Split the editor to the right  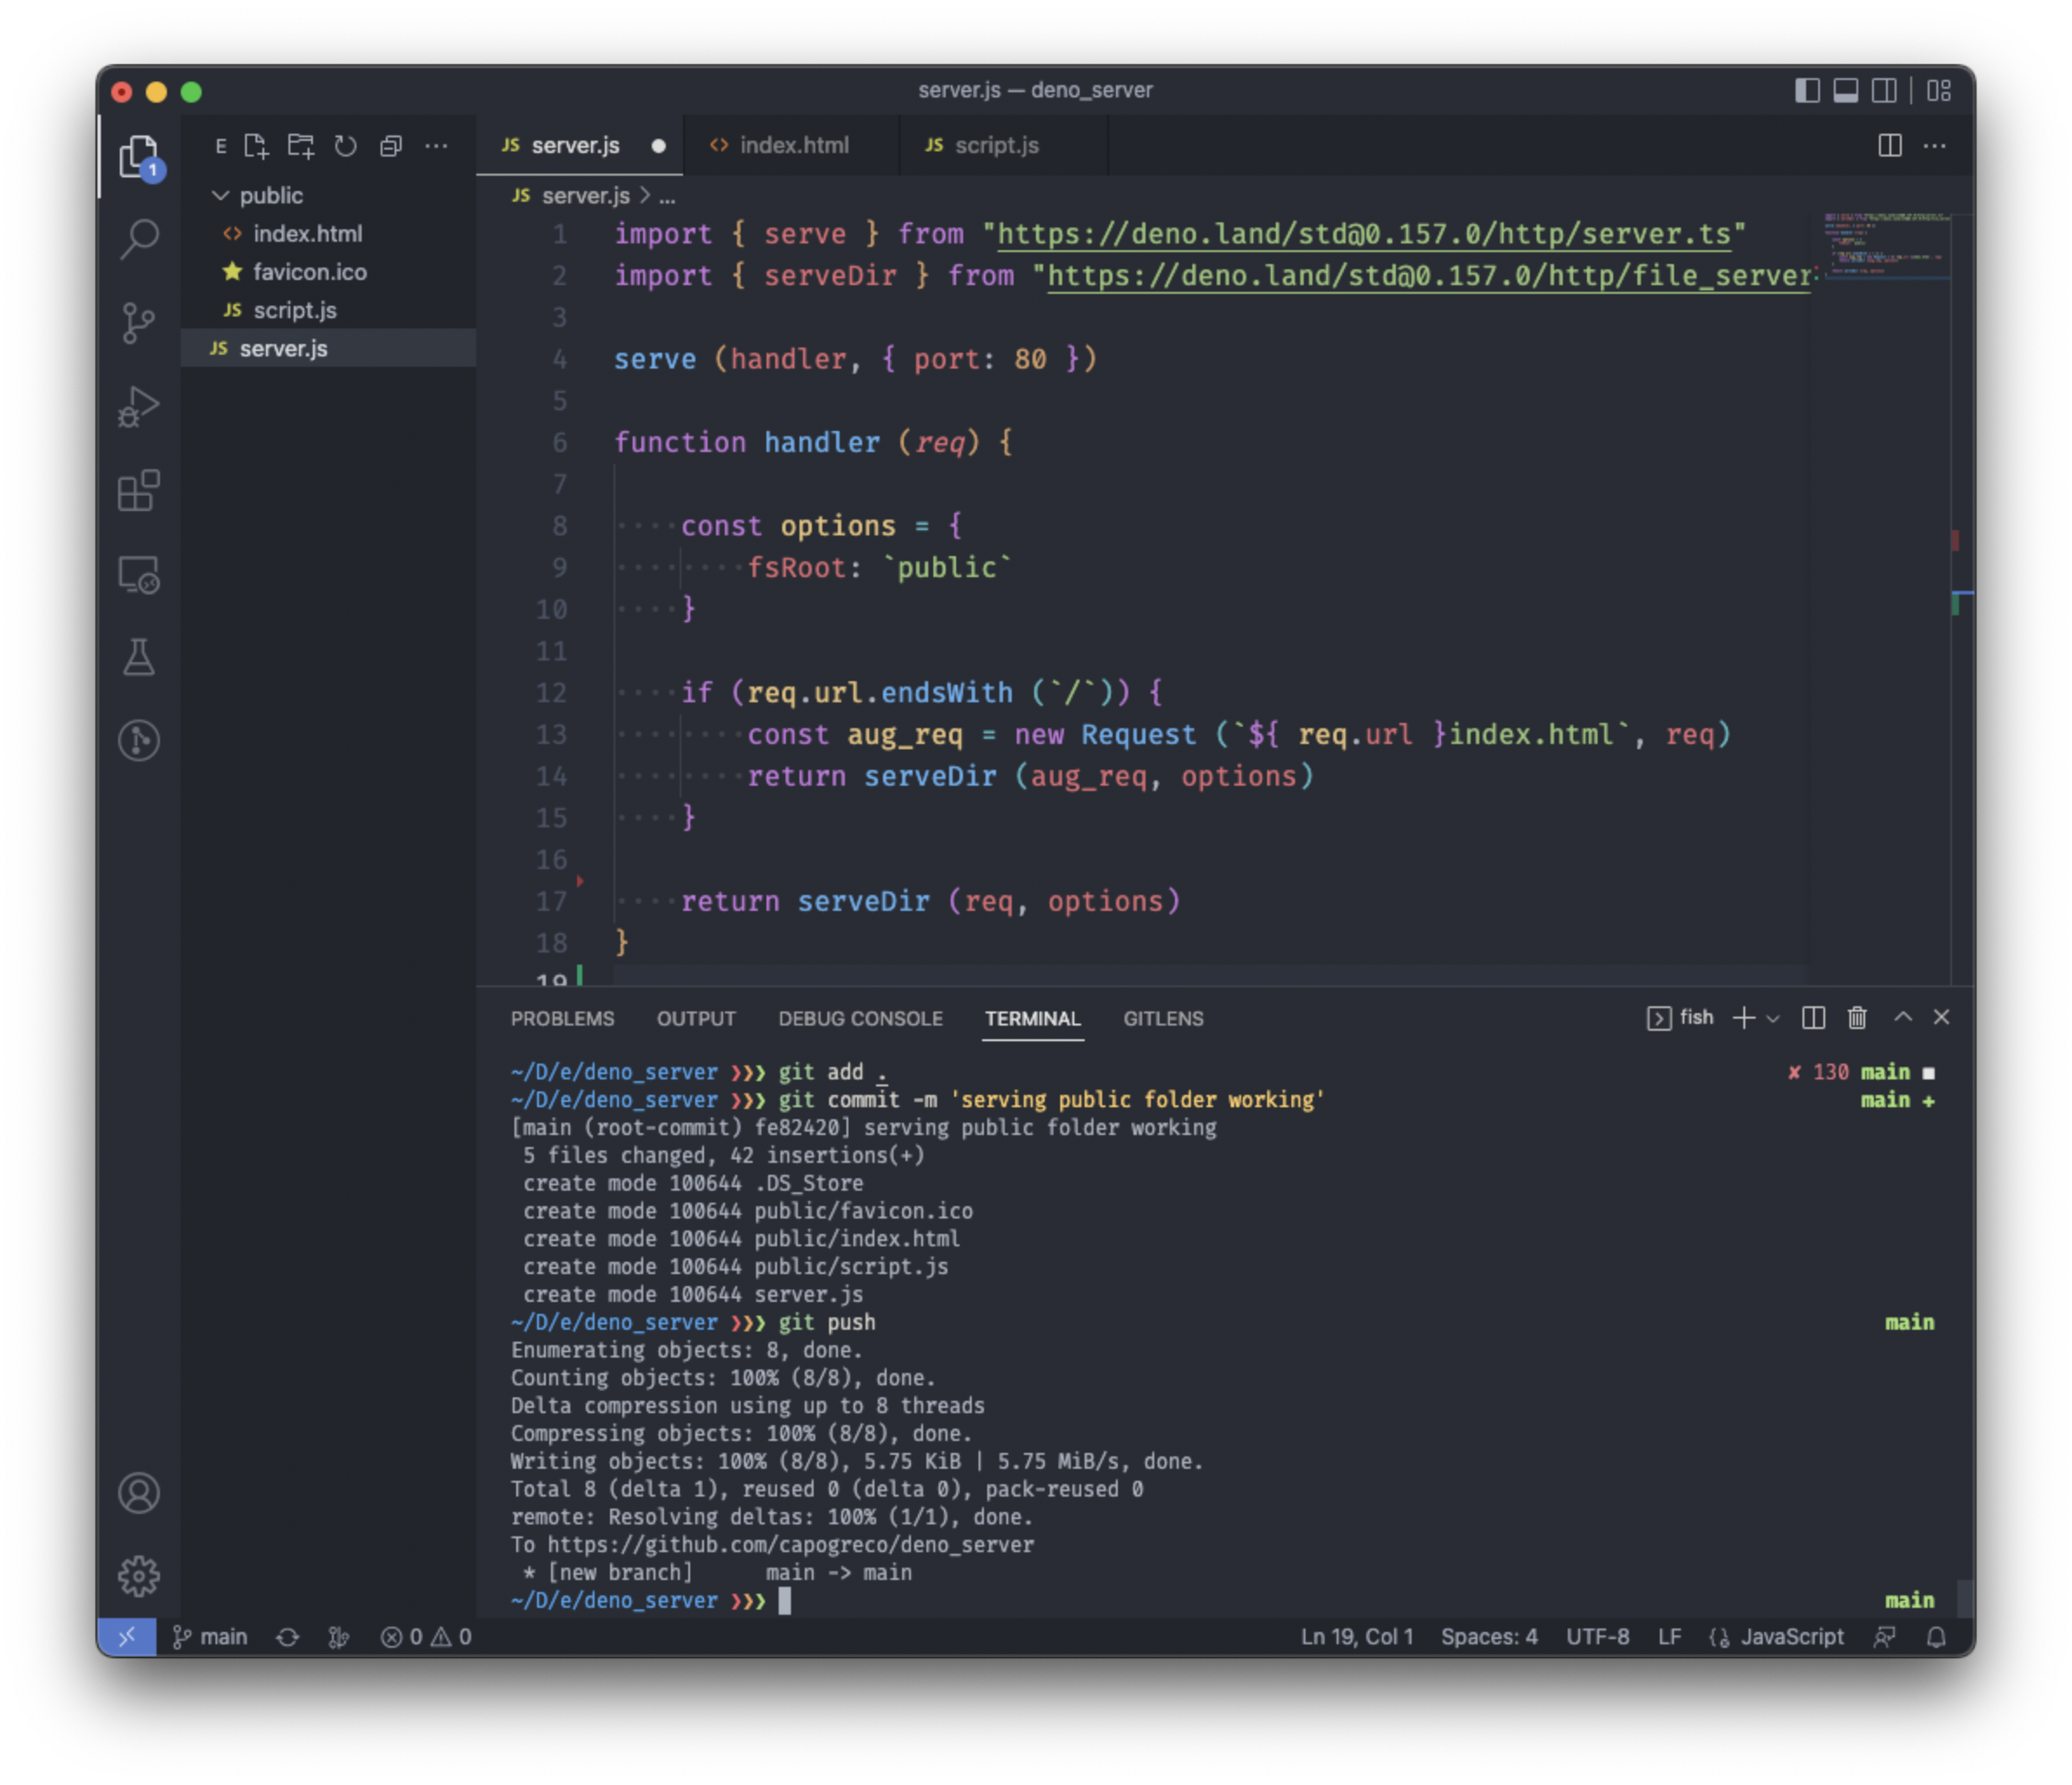coord(1890,146)
